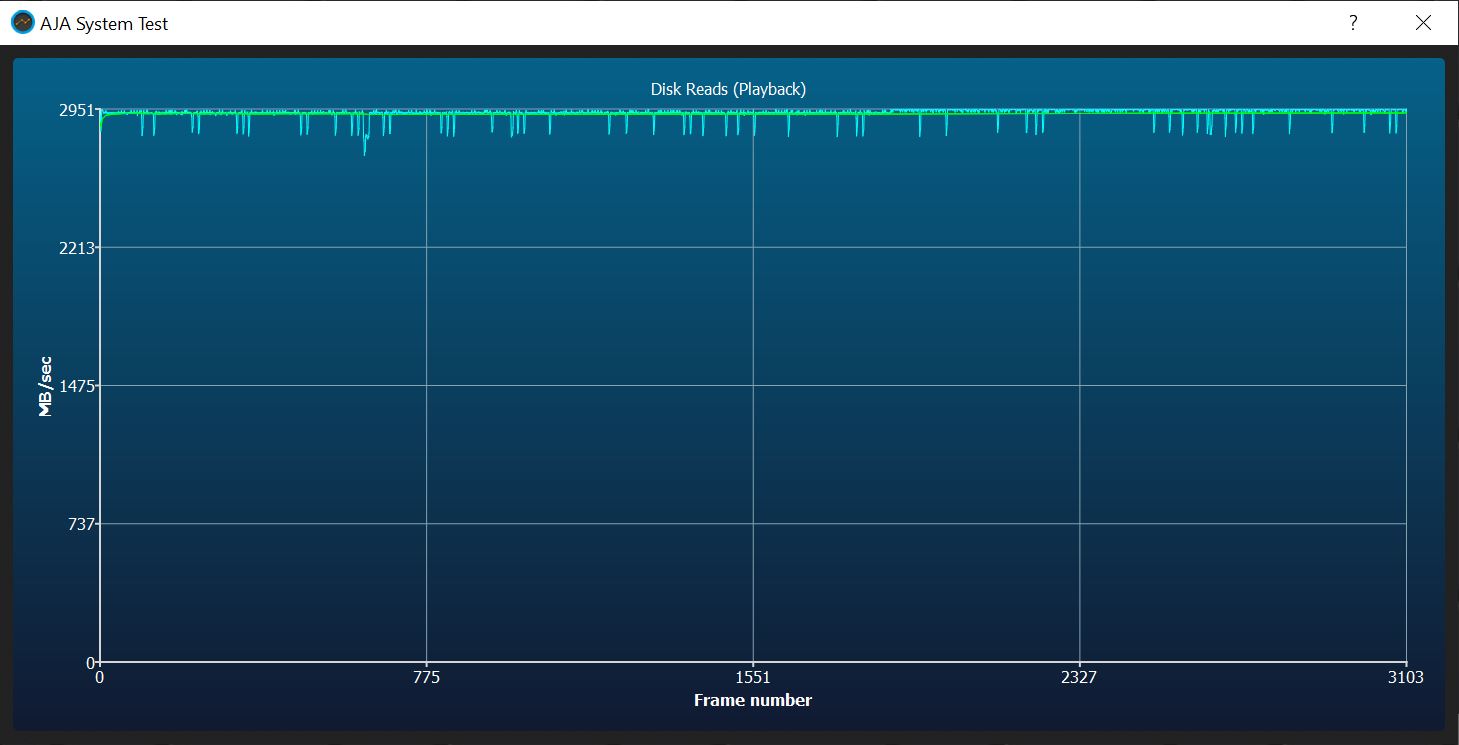This screenshot has width=1459, height=745.
Task: Select the 3103 frame number label
Action: [x=1406, y=677]
